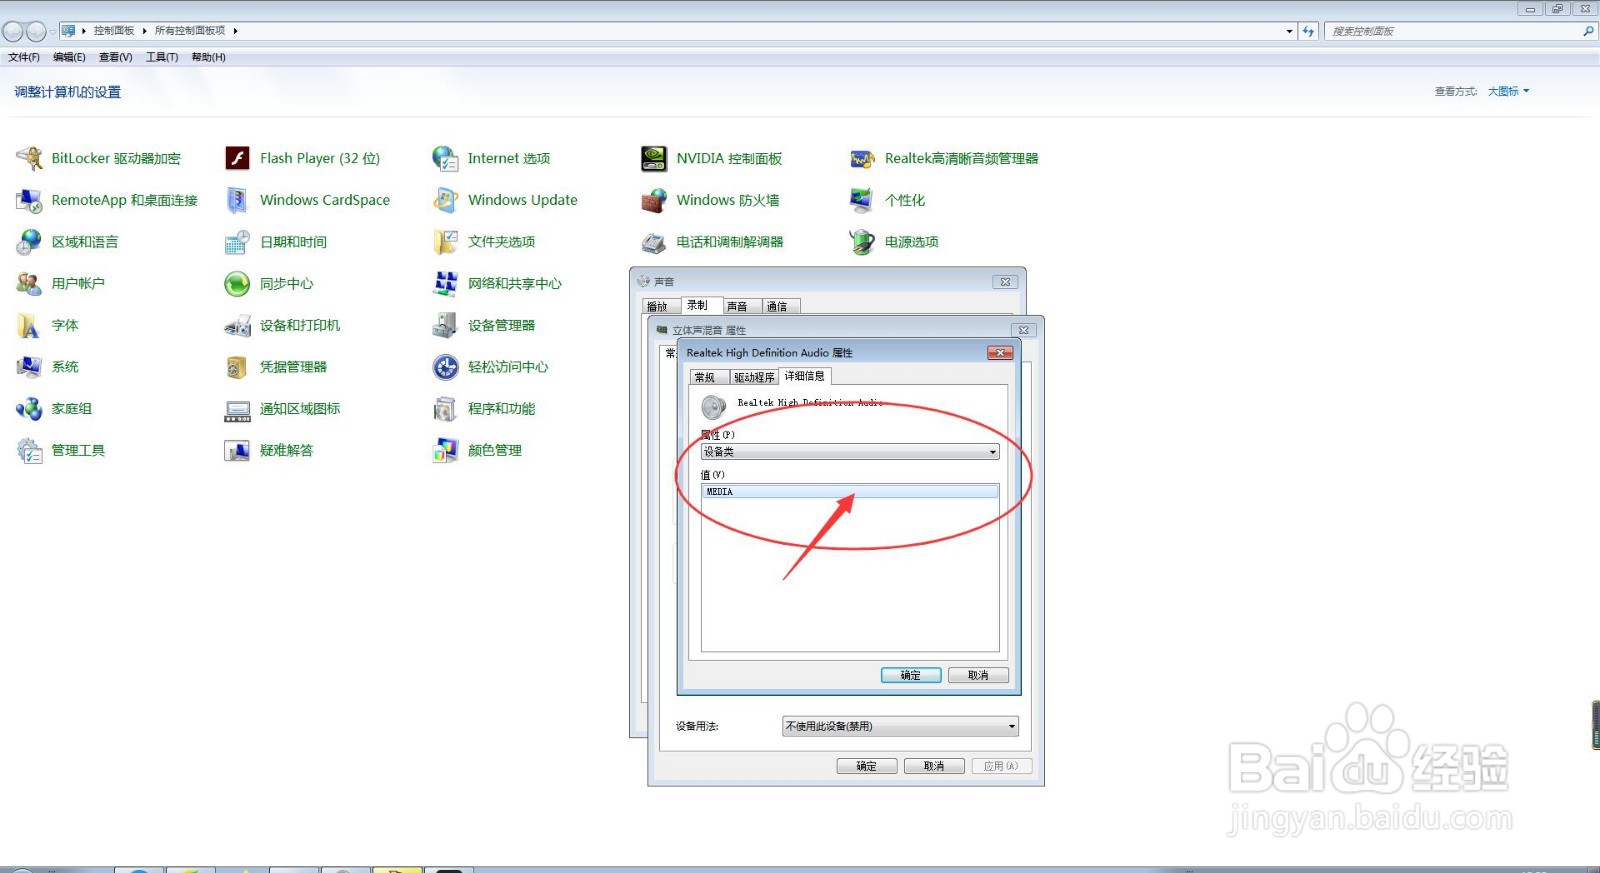Viewport: 1600px width, 873px height.
Task: Click 确定 in Realtek properties dialog
Action: pyautogui.click(x=911, y=675)
